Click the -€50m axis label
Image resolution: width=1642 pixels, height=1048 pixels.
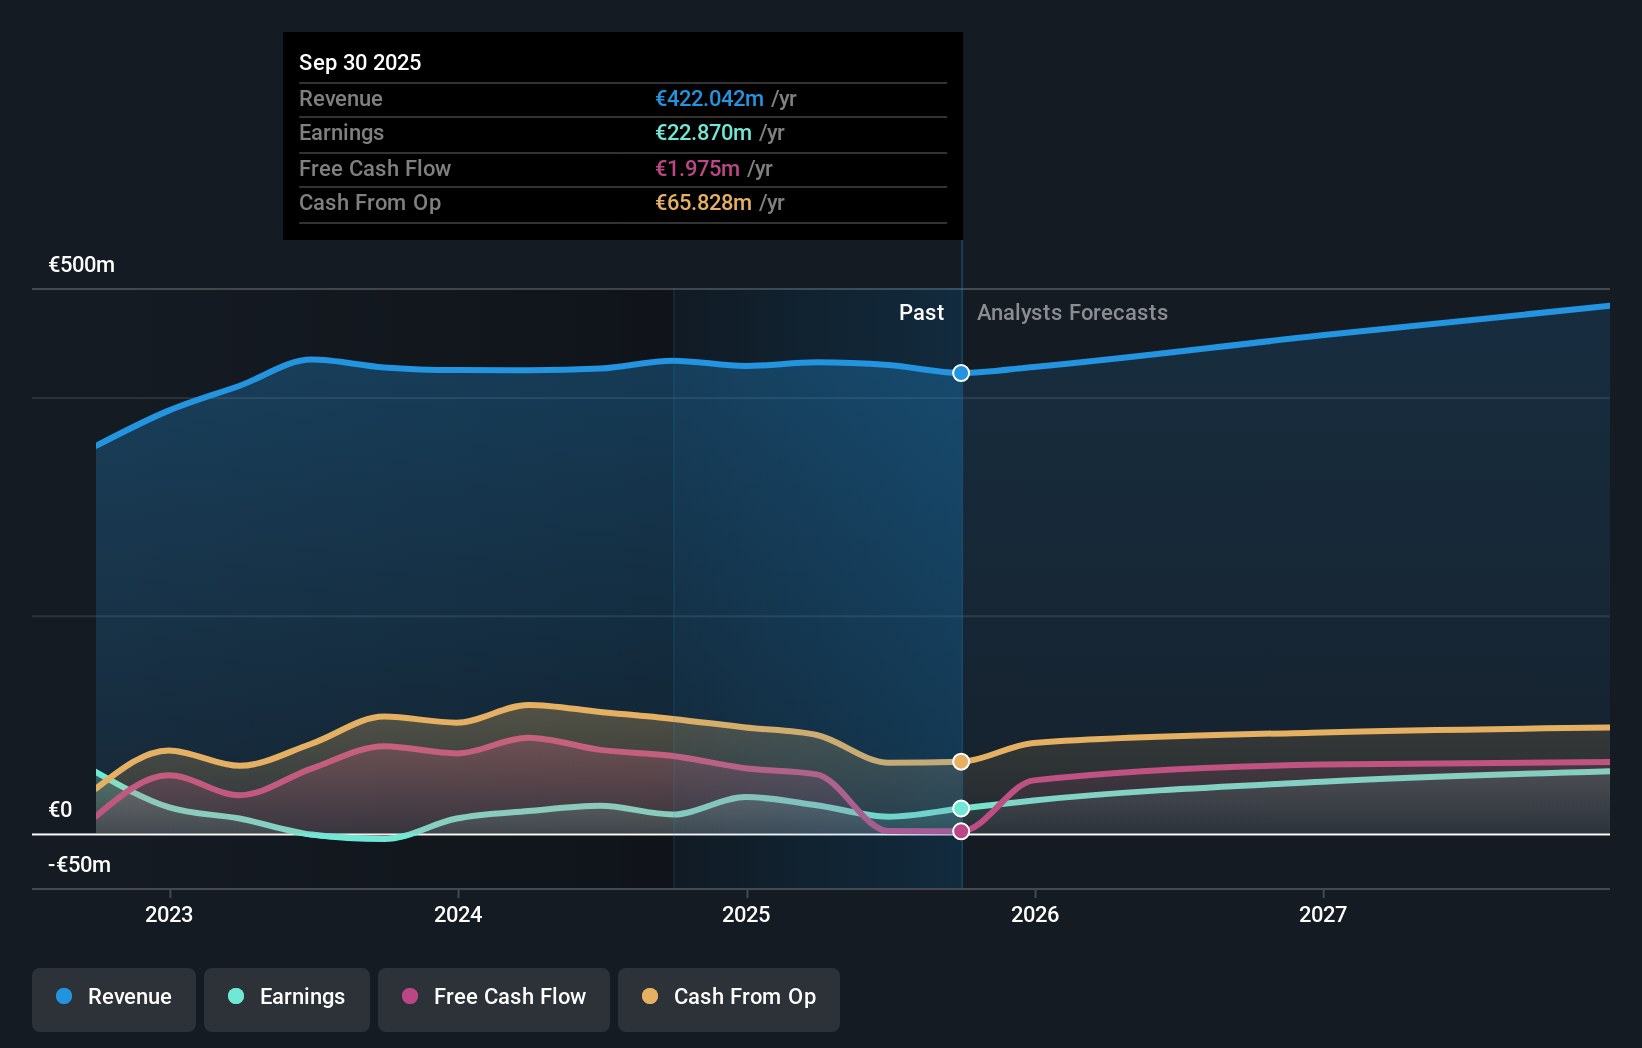click(79, 864)
